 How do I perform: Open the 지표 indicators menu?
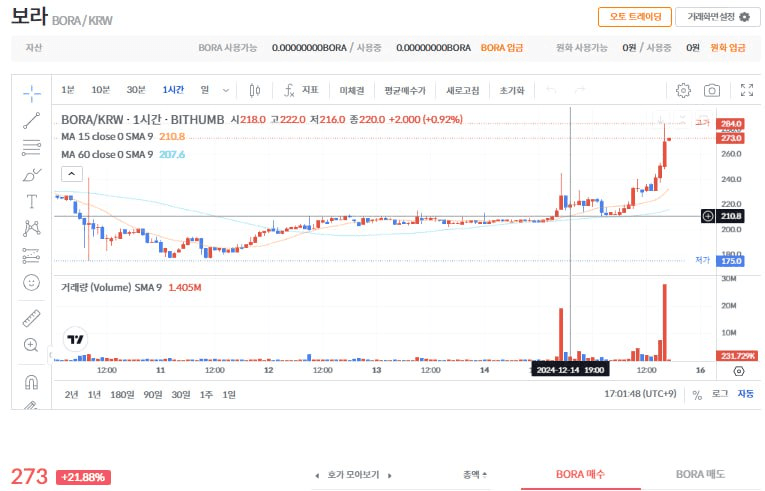[x=302, y=90]
